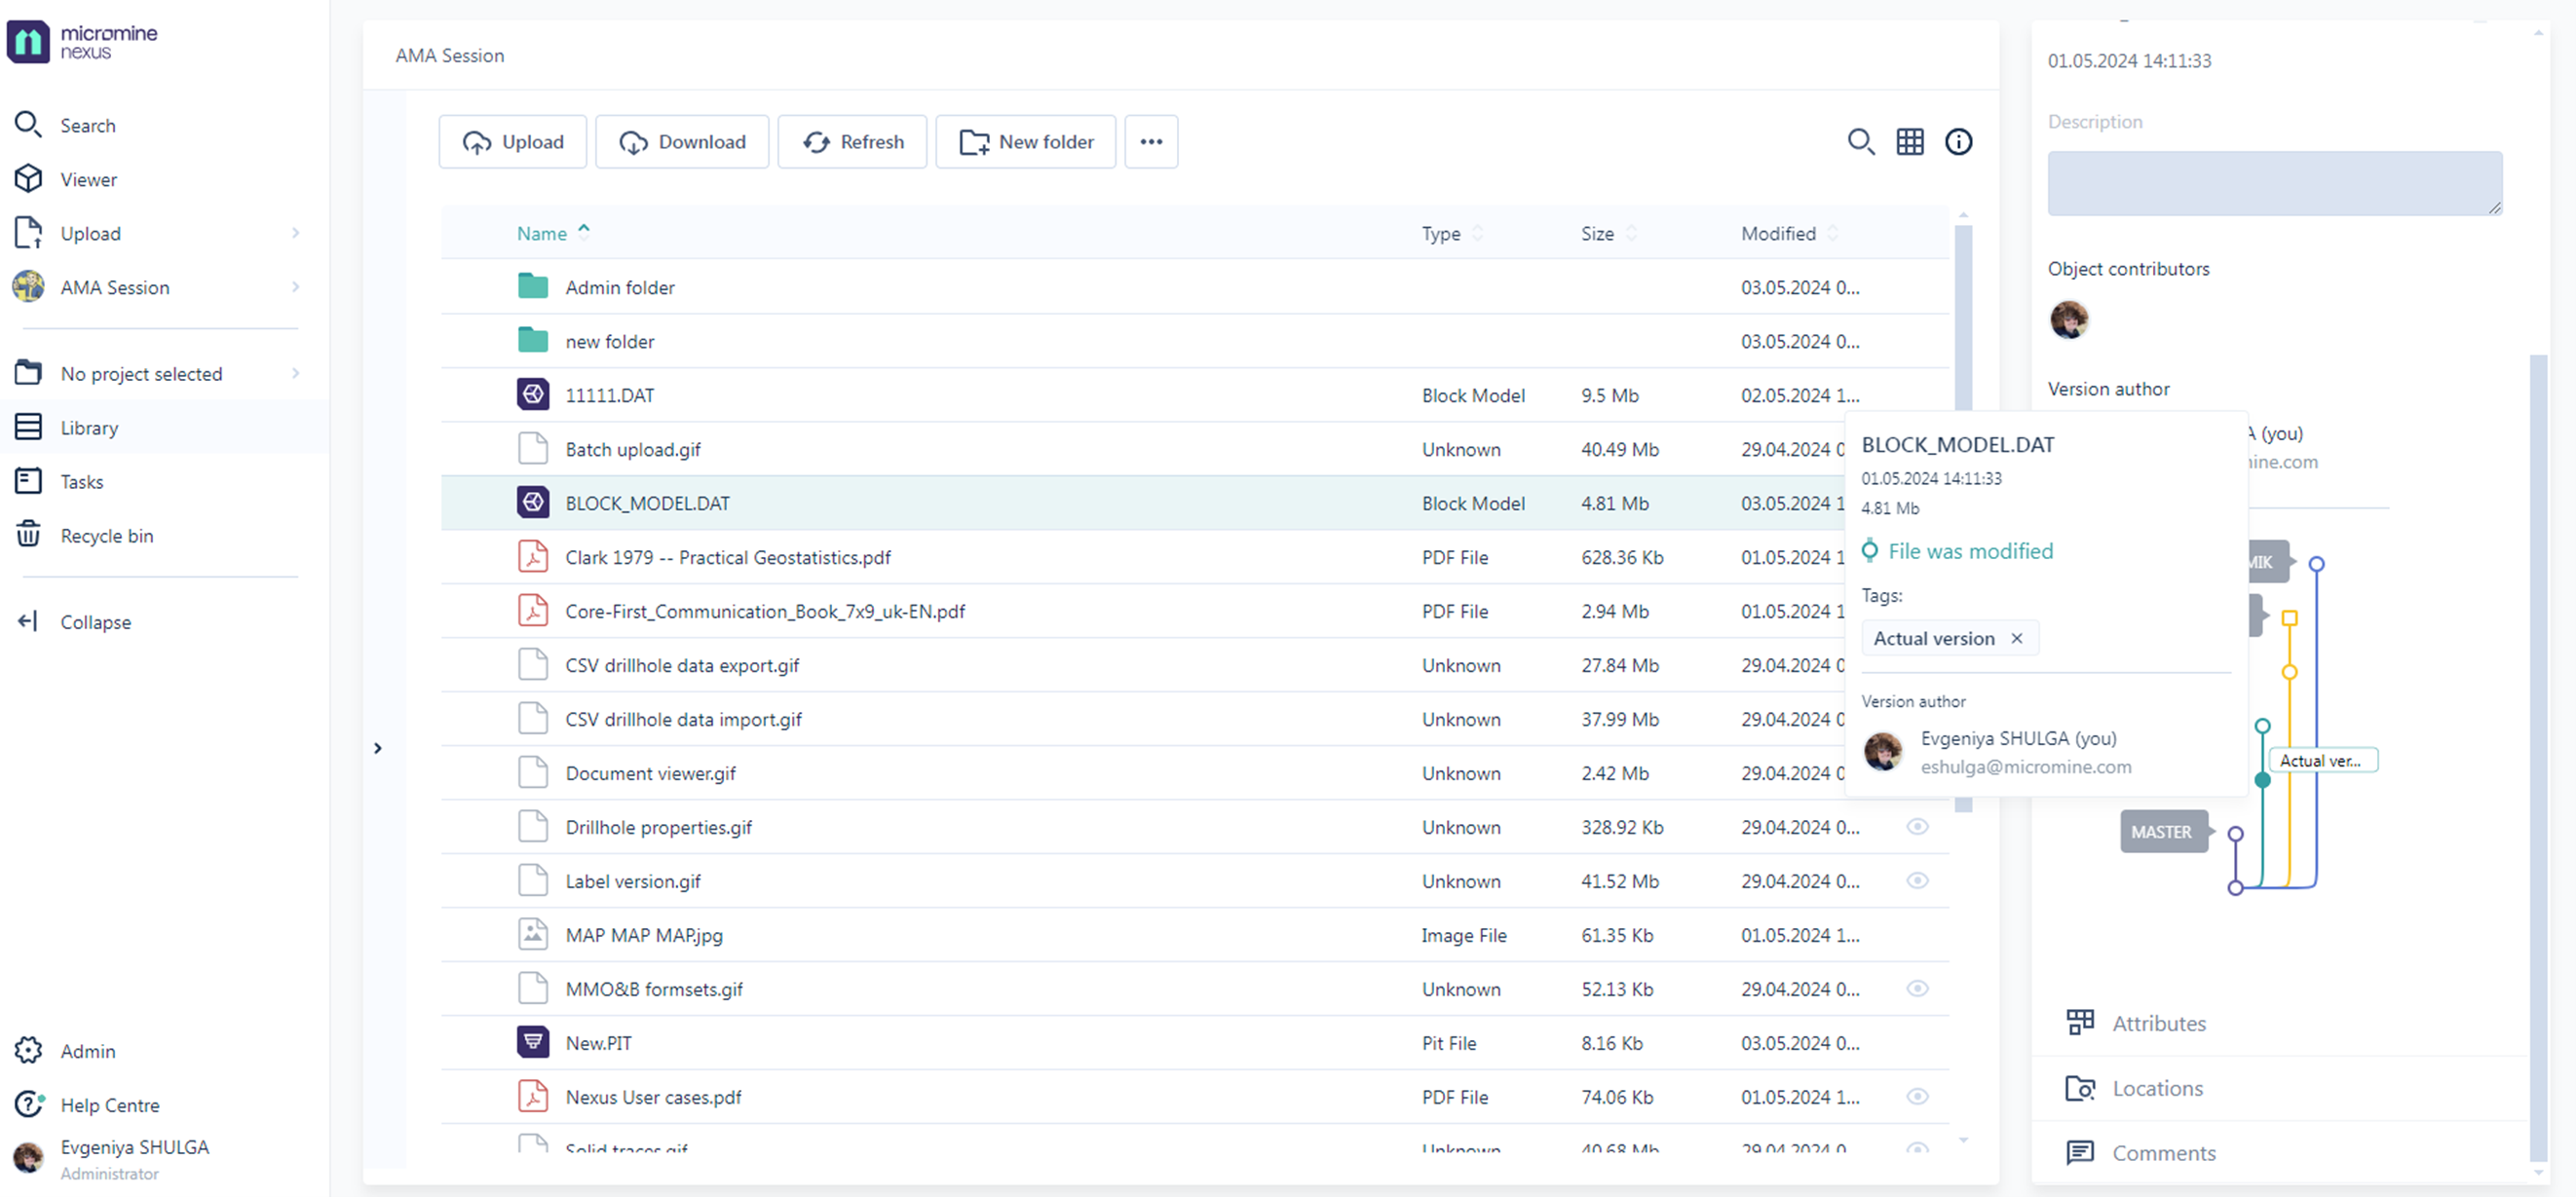Screen dimensions: 2576x1197
Task: Open the Viewer from the sidebar
Action: pyautogui.click(x=89, y=179)
